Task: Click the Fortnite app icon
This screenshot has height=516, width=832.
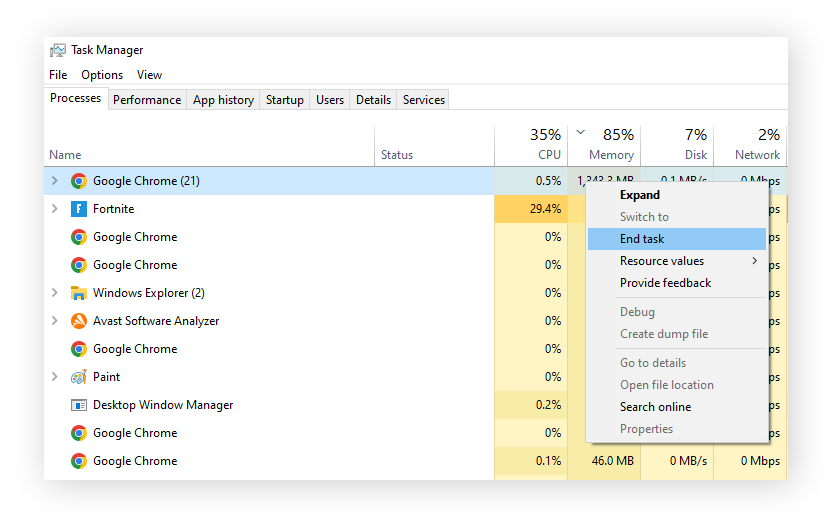Action: [79, 209]
